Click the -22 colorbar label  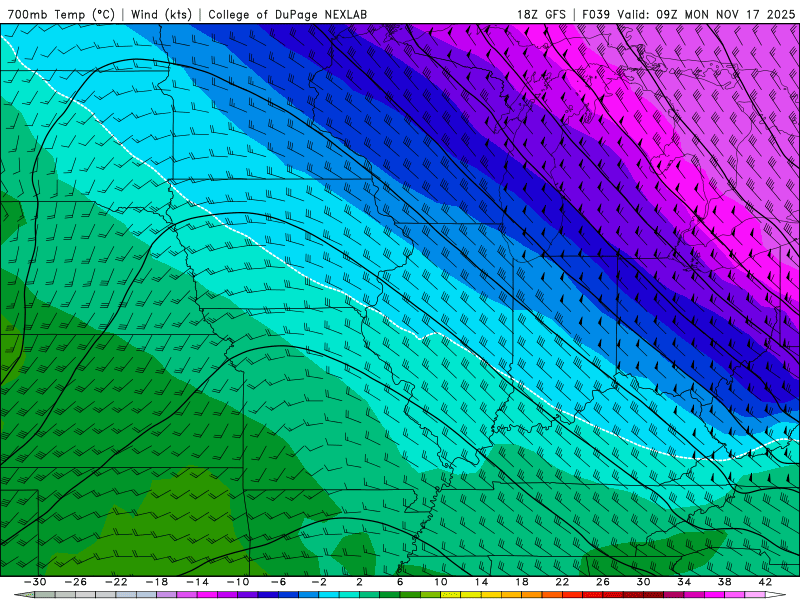pos(116,582)
